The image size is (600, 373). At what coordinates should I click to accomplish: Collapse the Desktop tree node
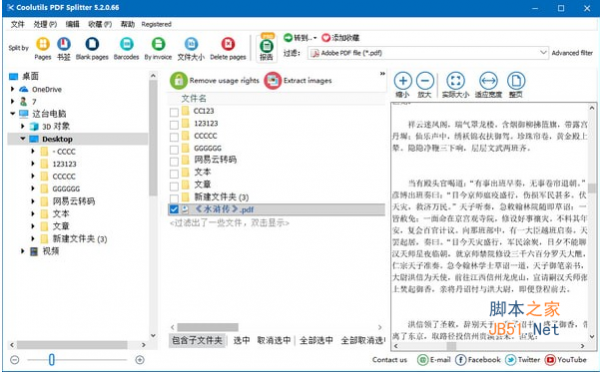pos(23,139)
